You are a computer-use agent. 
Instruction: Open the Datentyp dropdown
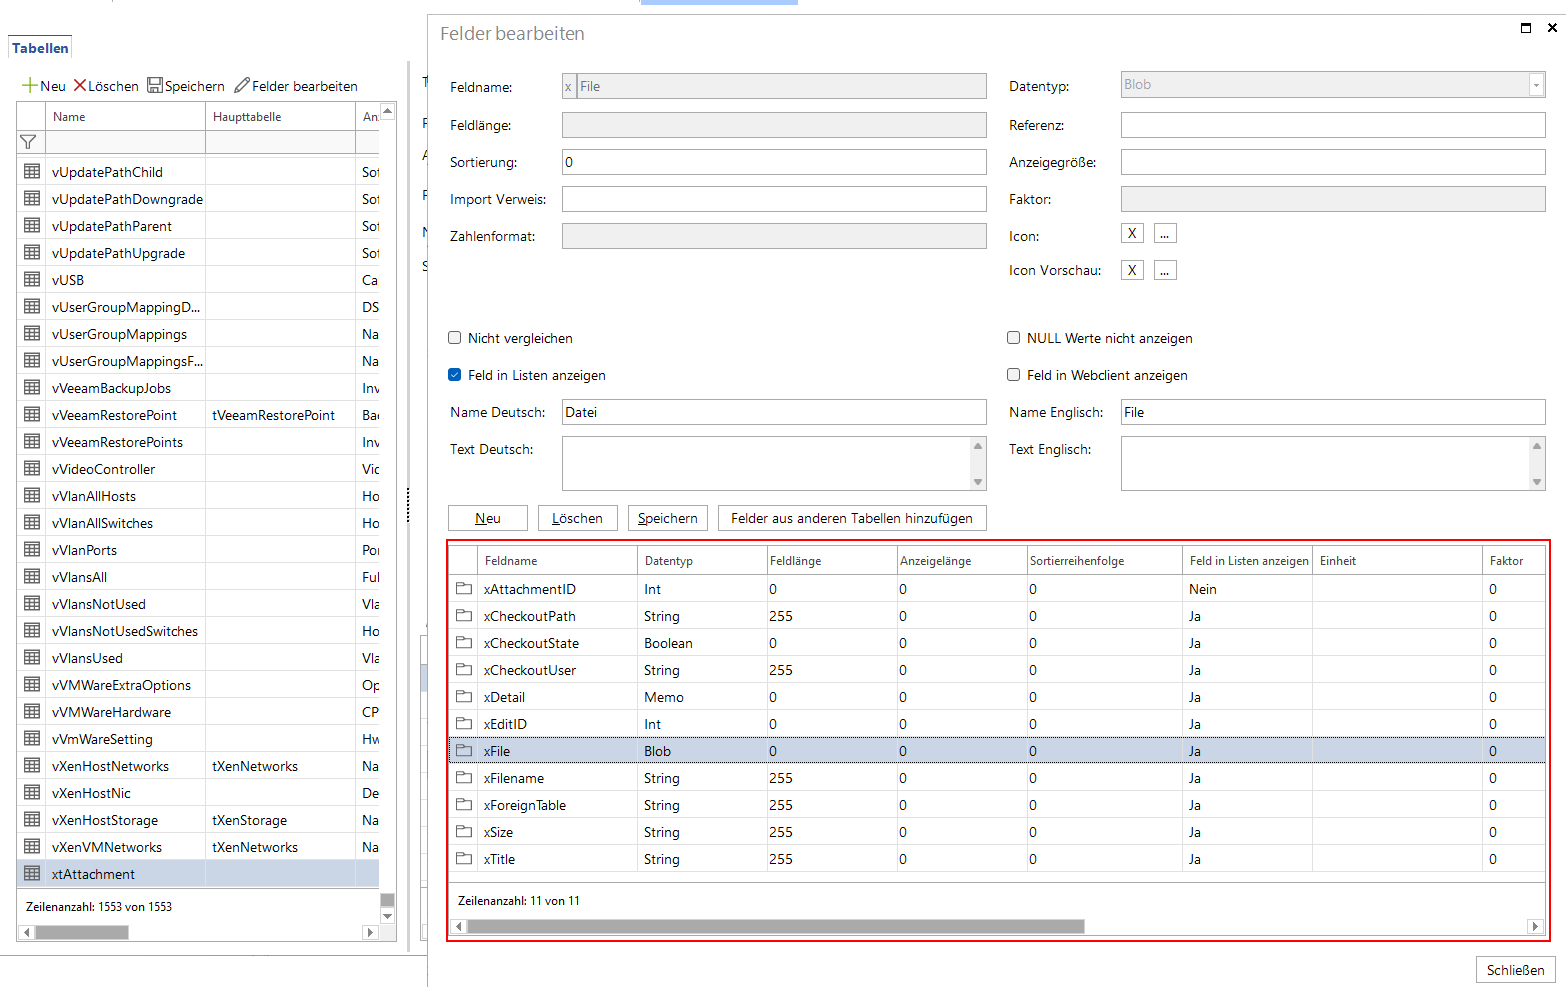point(1536,85)
